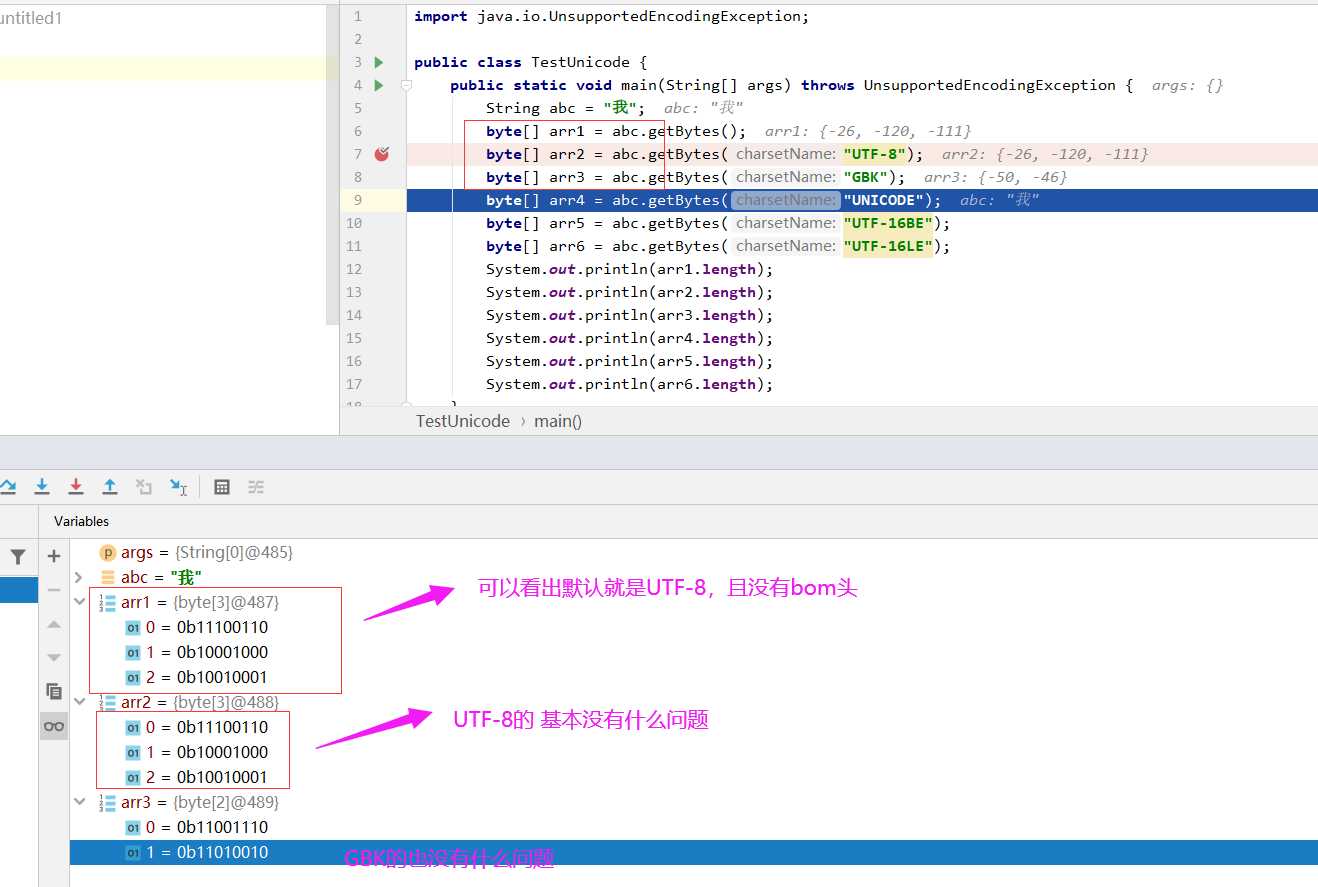Viewport: 1318px width, 887px height.
Task: Select arr1 element 1 = 0b10001000
Action: [694, 652]
